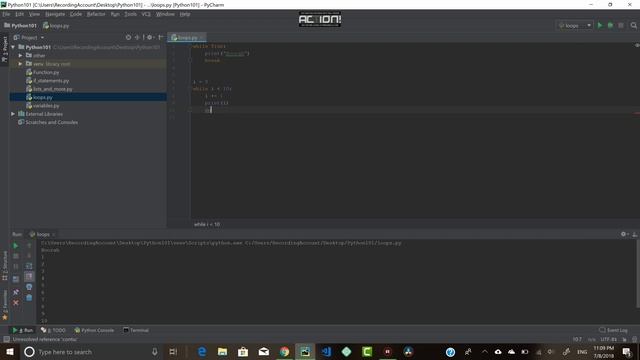
Task: Expand the other folder
Action: coord(20,55)
